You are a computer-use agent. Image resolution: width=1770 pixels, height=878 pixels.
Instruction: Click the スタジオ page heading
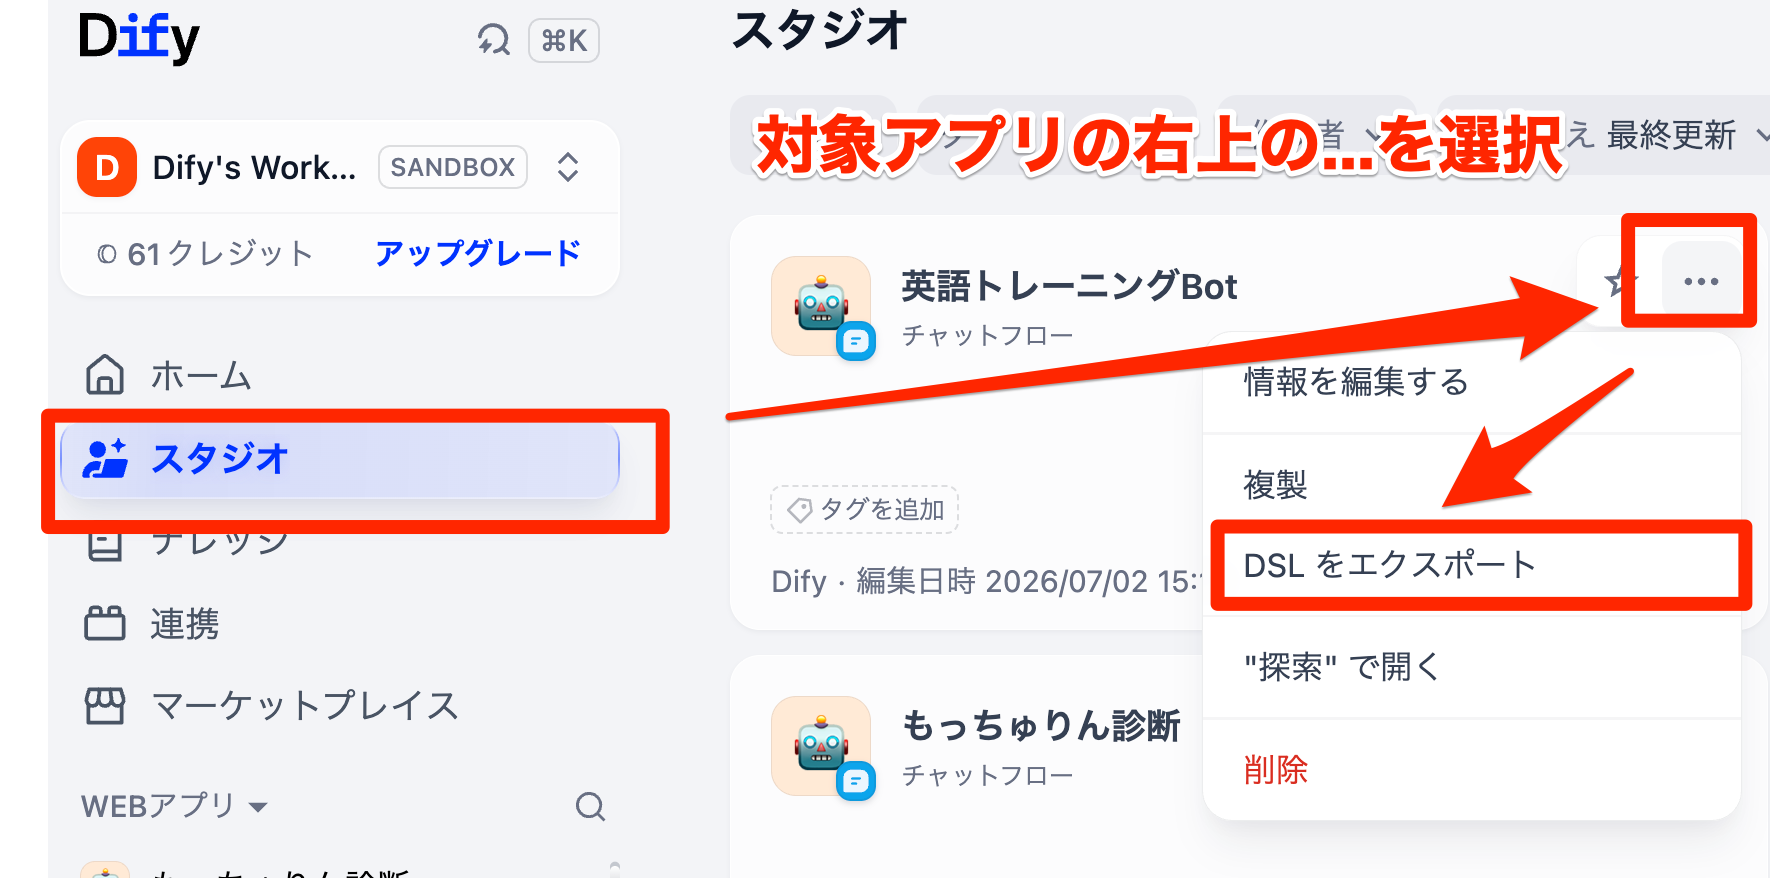pos(820,30)
